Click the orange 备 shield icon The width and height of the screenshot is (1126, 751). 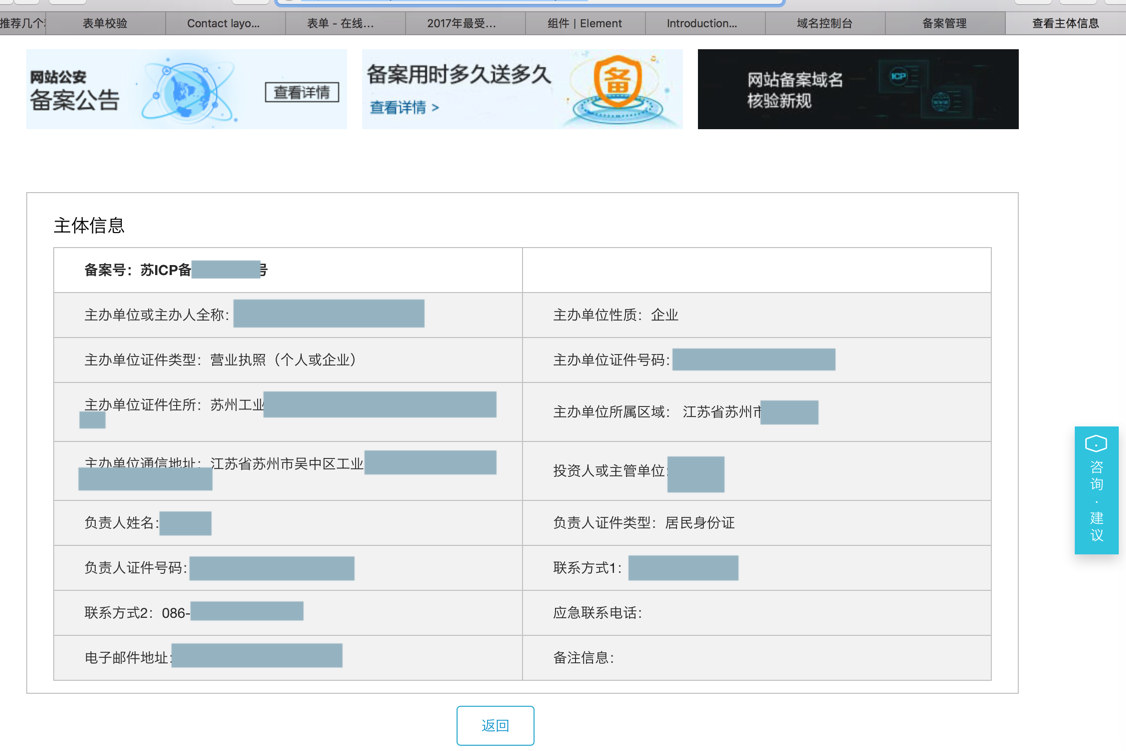[x=617, y=81]
